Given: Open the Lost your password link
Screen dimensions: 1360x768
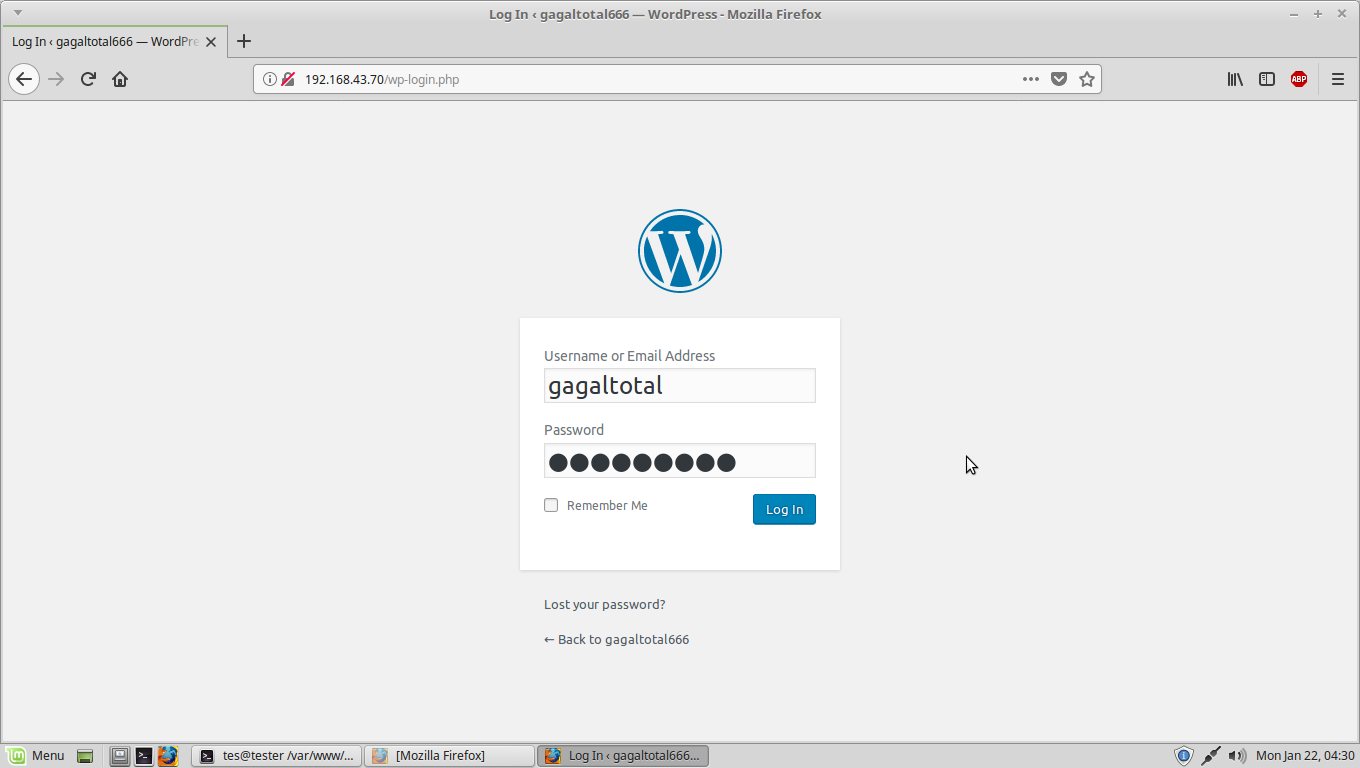Looking at the screenshot, I should click(604, 604).
